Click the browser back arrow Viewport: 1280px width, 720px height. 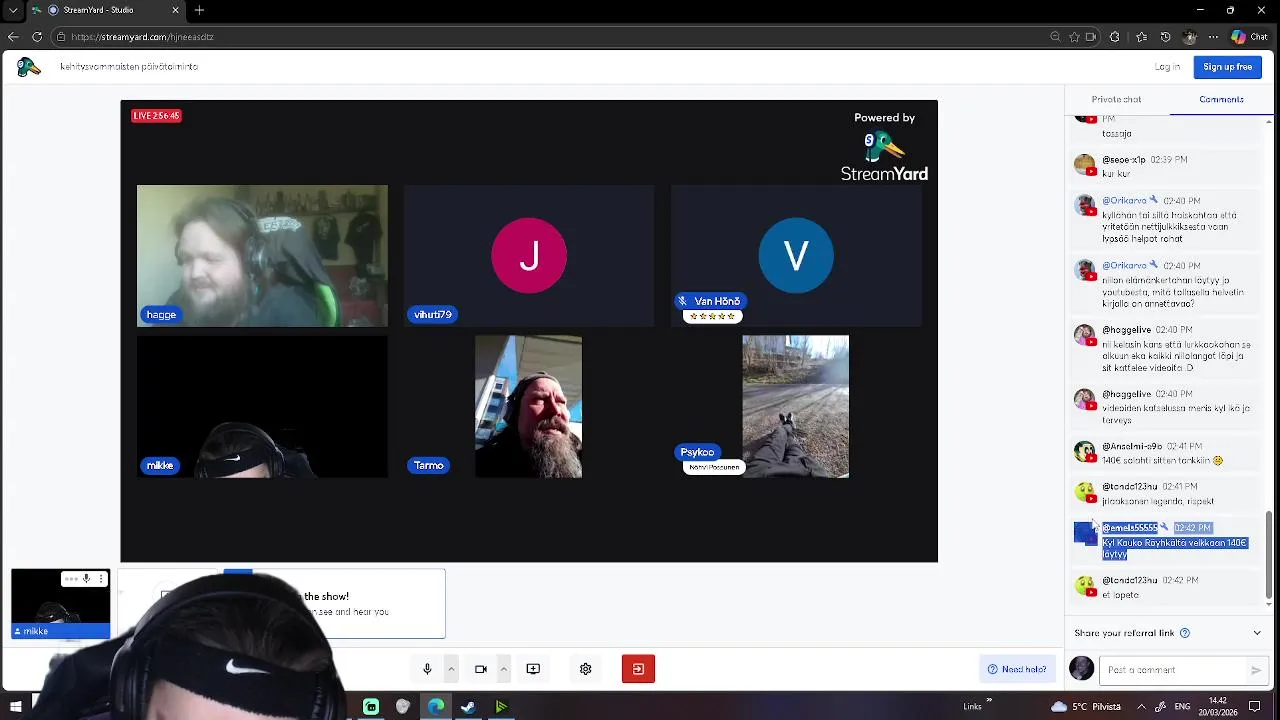13,37
